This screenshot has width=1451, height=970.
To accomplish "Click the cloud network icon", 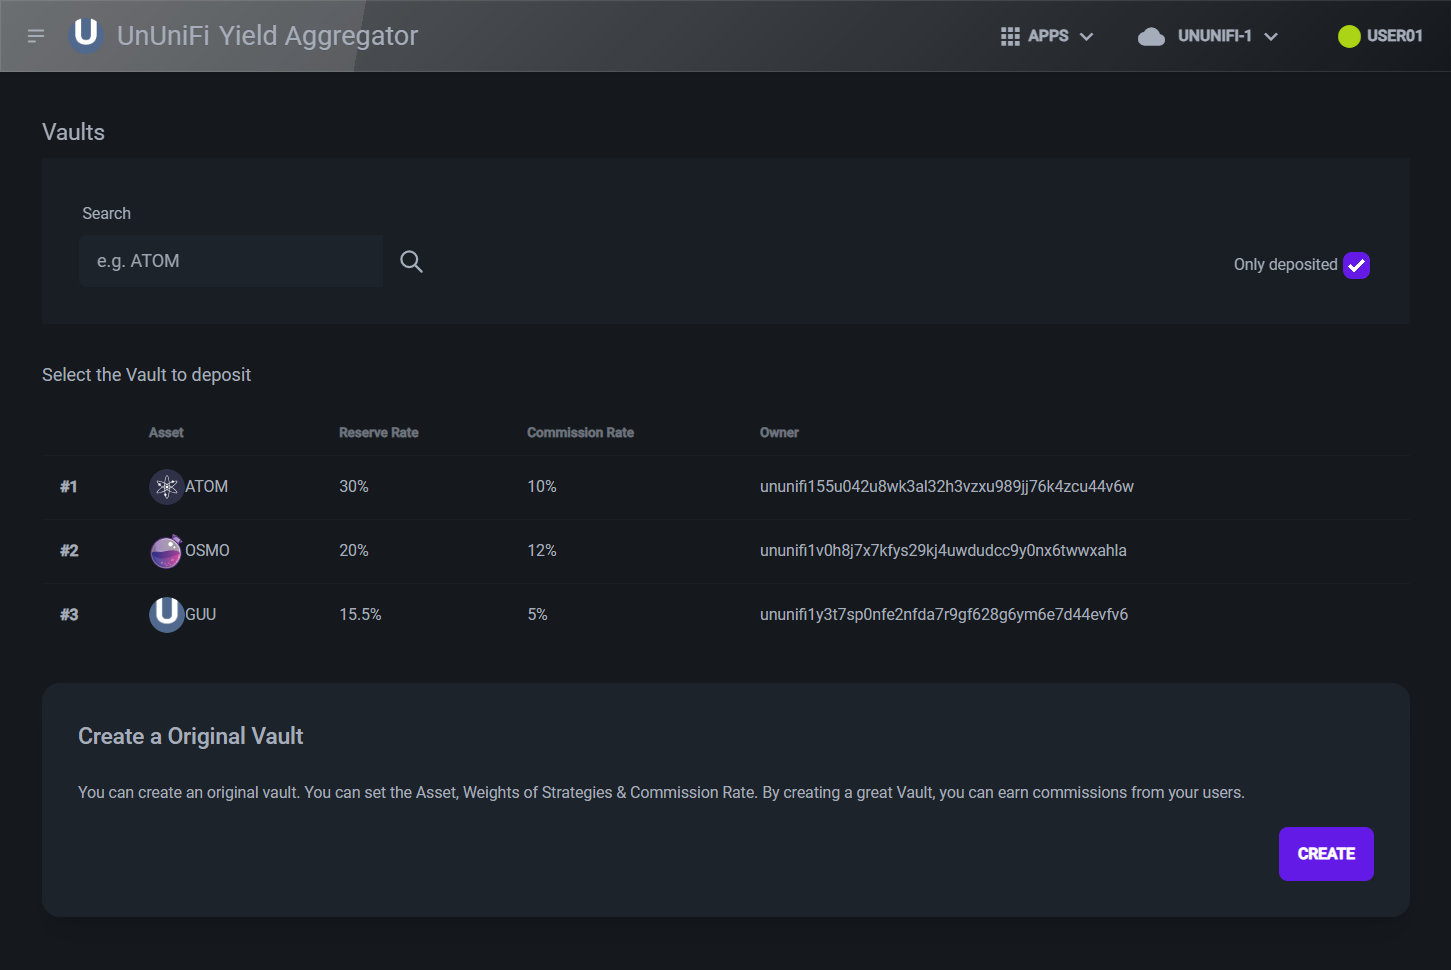I will tap(1151, 37).
